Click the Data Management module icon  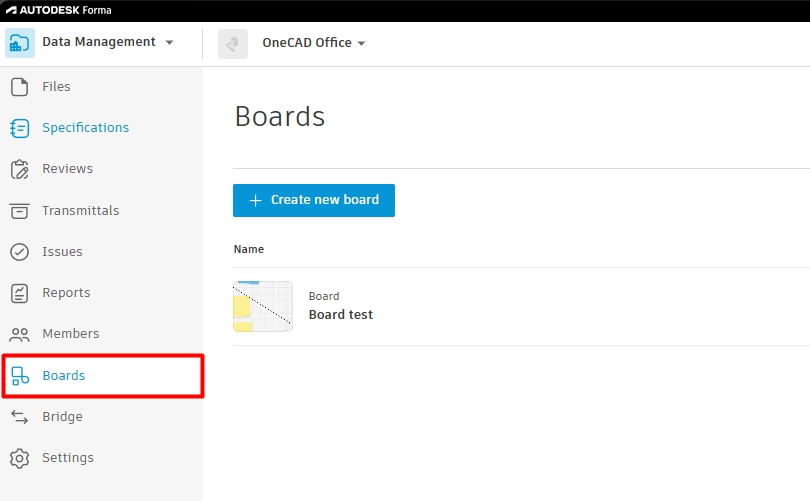click(20, 43)
